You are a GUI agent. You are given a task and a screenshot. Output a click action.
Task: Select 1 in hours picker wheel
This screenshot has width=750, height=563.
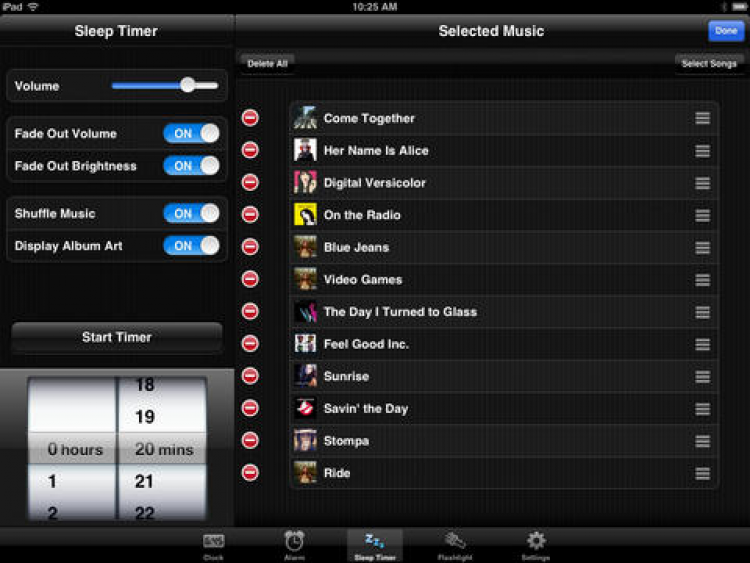click(x=52, y=481)
